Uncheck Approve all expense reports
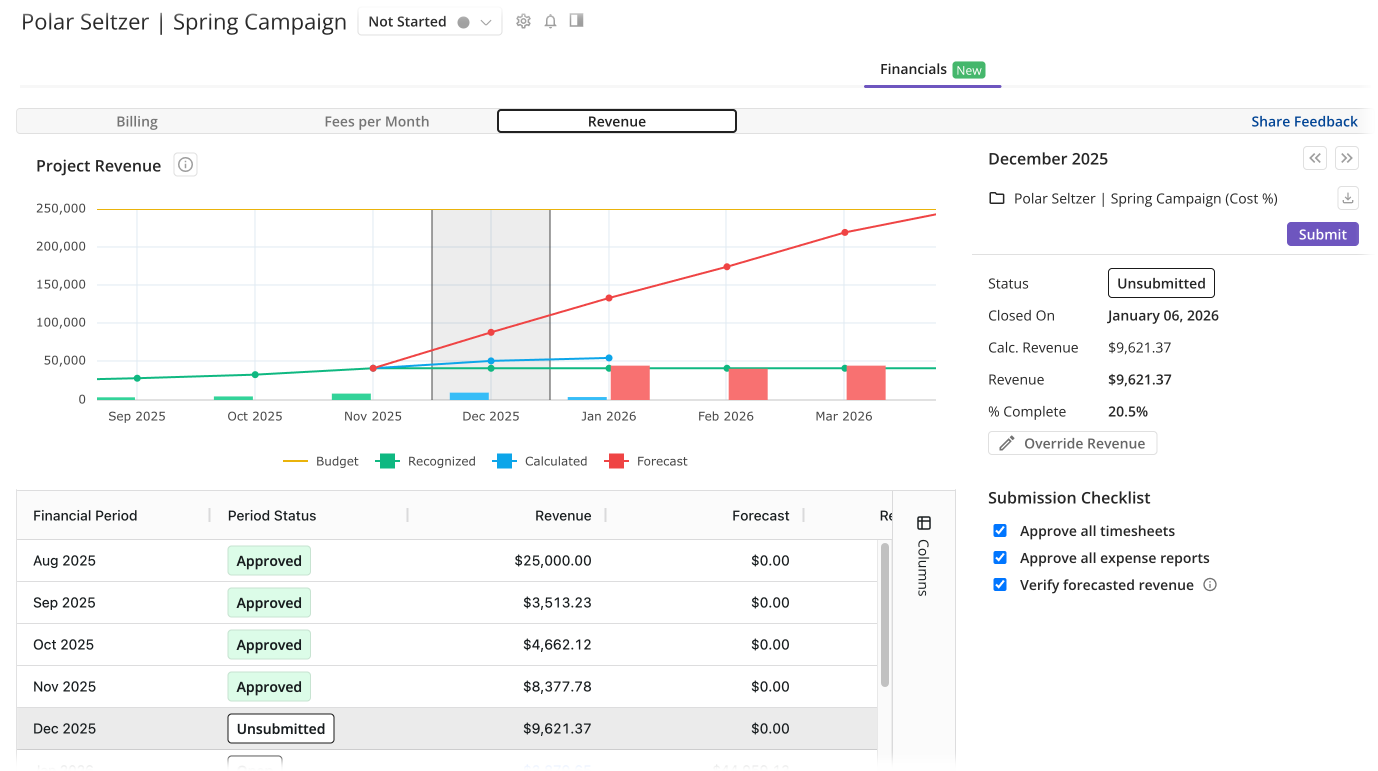Viewport: 1378px width, 771px height. click(1000, 557)
